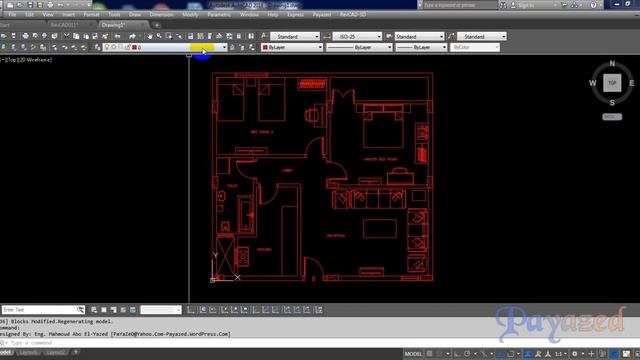Viewport: 640px width, 360px height.
Task: Click the red swatch in color ByLayer control
Action: click(x=265, y=47)
